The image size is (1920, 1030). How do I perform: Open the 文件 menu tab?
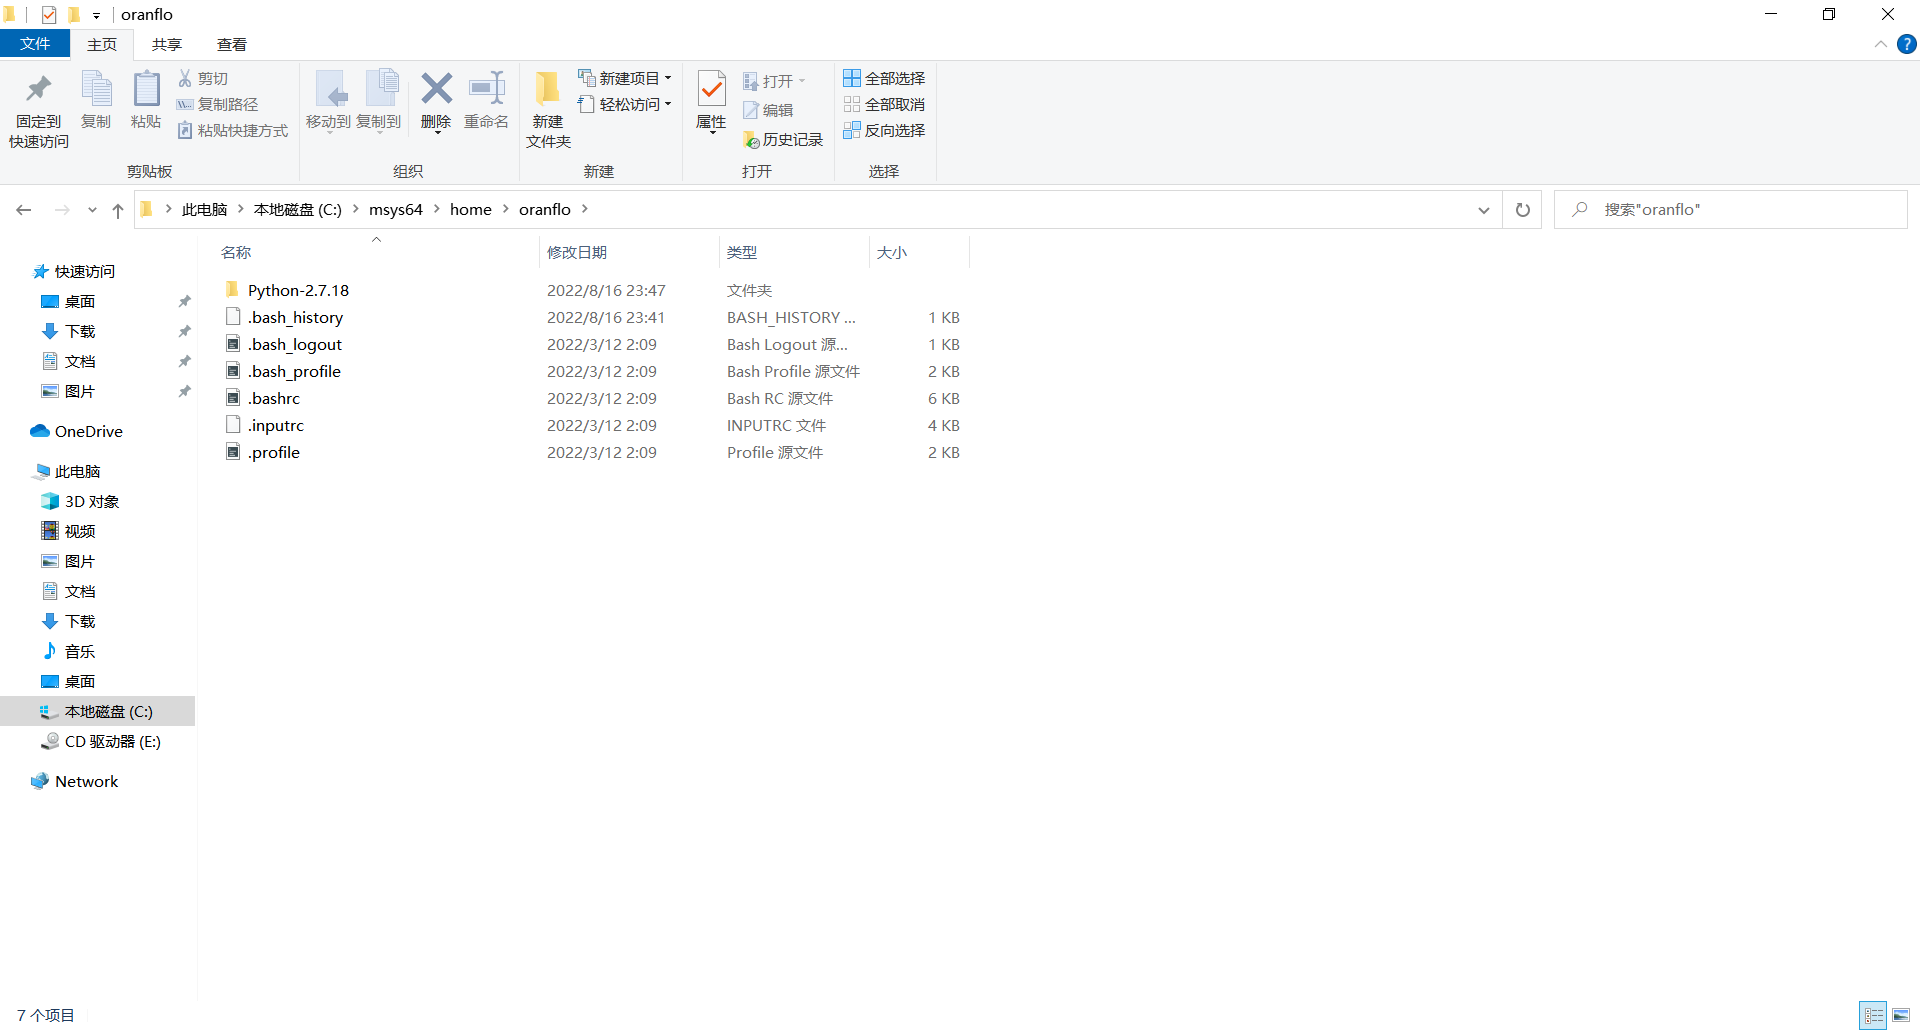(x=35, y=44)
